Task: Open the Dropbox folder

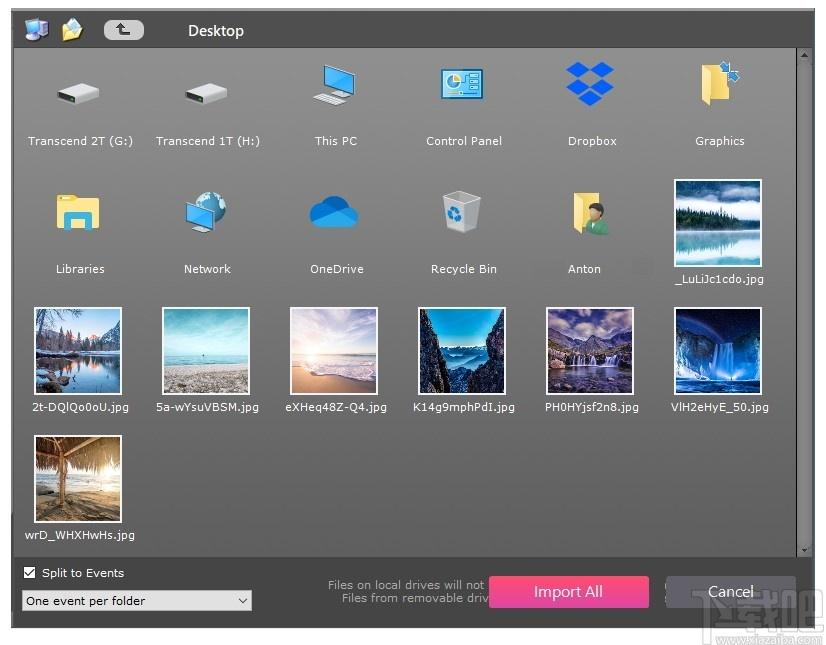Action: pos(590,84)
